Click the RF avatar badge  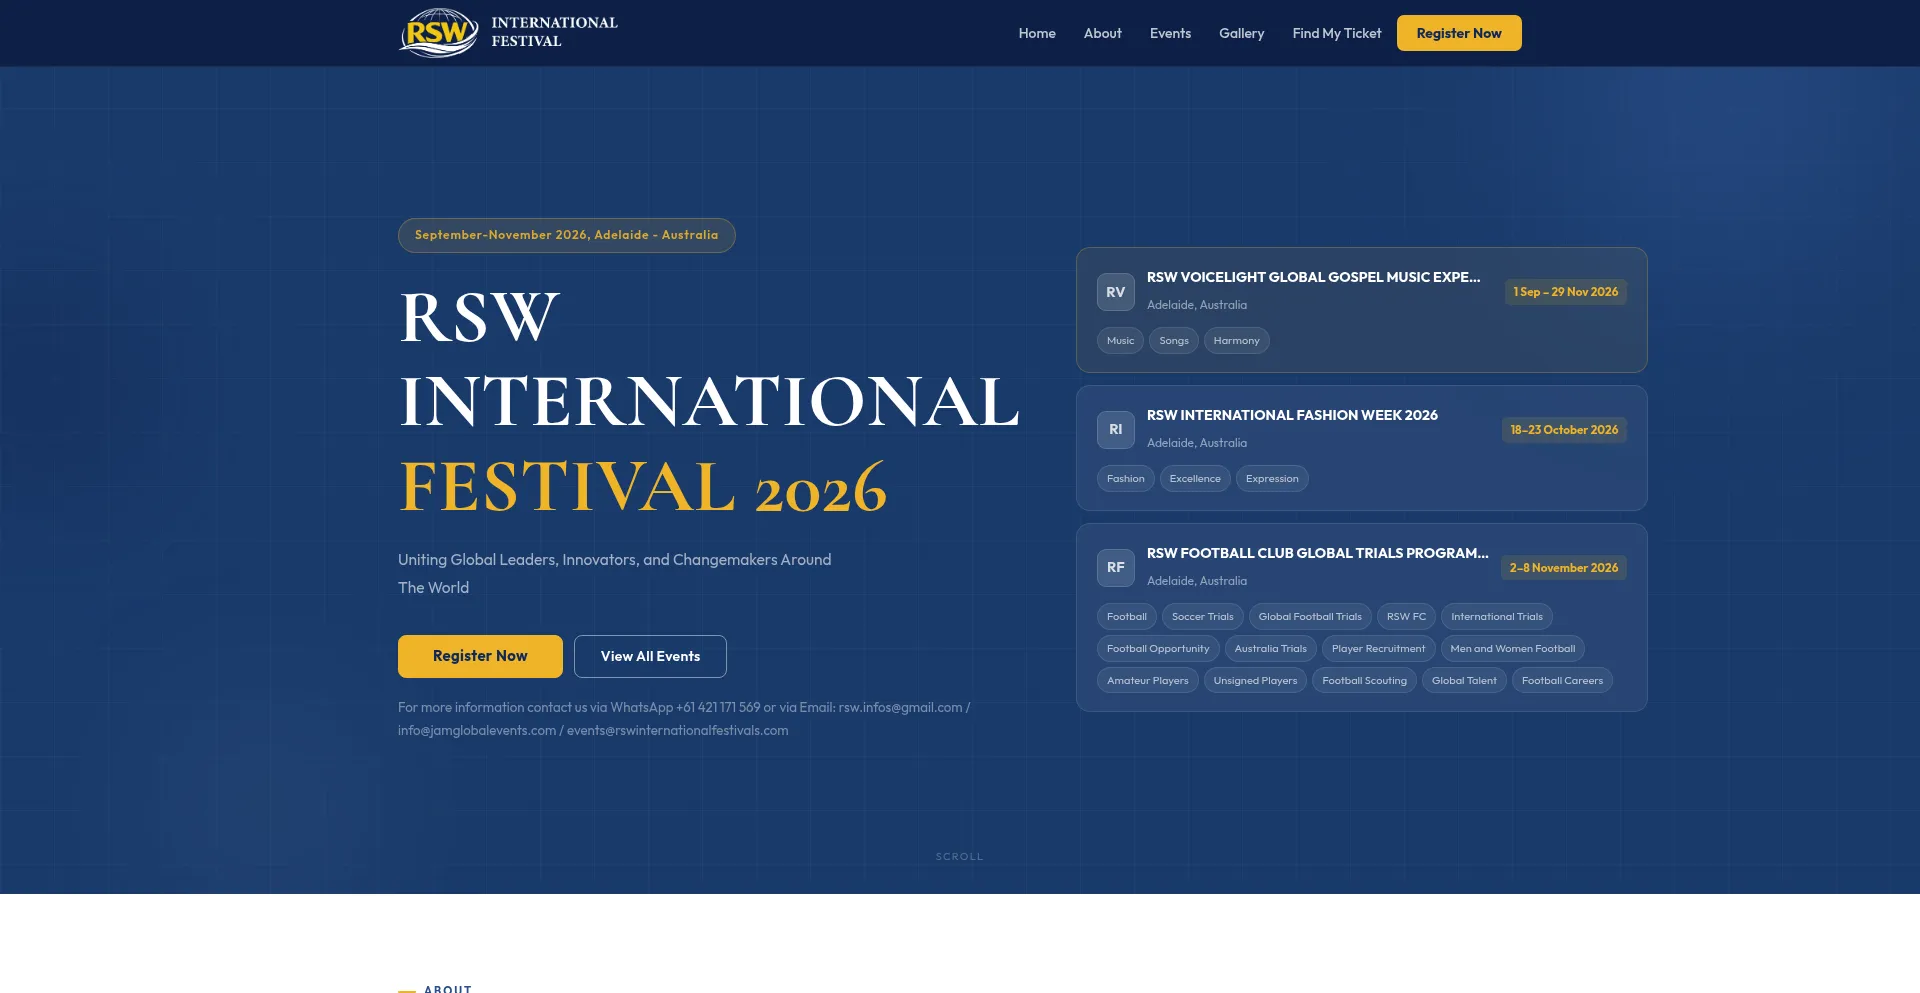click(x=1115, y=568)
